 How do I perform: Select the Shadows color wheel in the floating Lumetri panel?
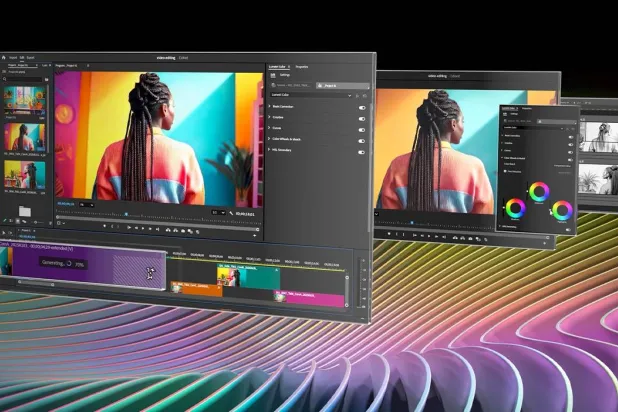tap(515, 208)
